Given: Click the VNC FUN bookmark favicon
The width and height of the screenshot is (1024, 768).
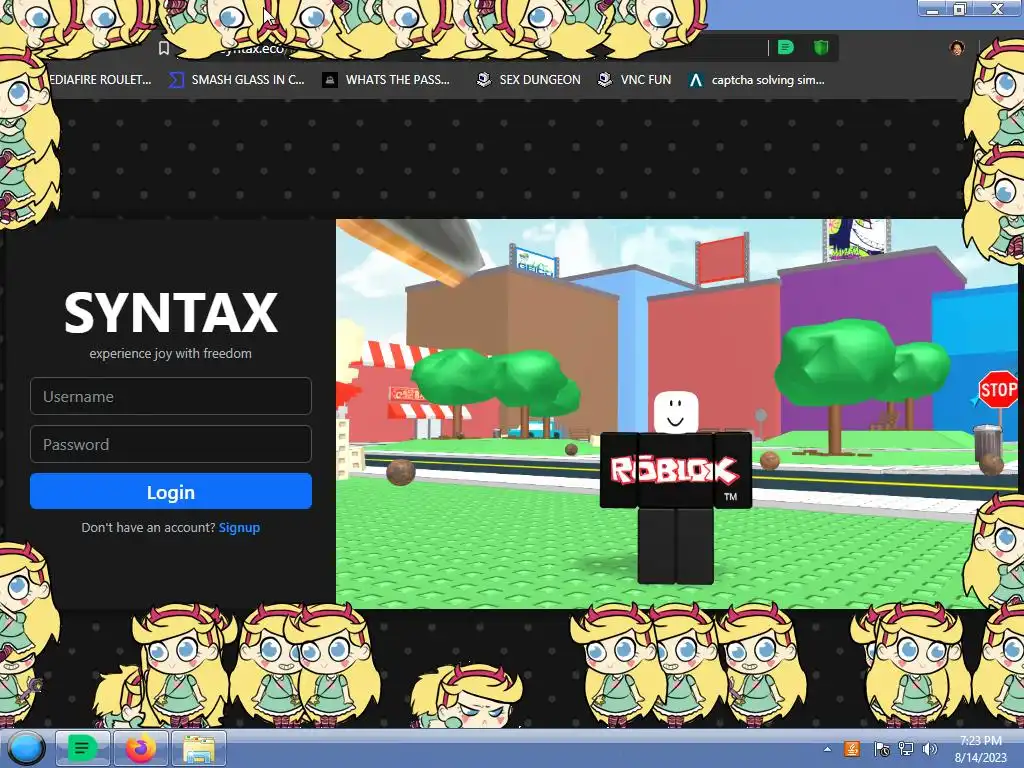Looking at the screenshot, I should 605,80.
